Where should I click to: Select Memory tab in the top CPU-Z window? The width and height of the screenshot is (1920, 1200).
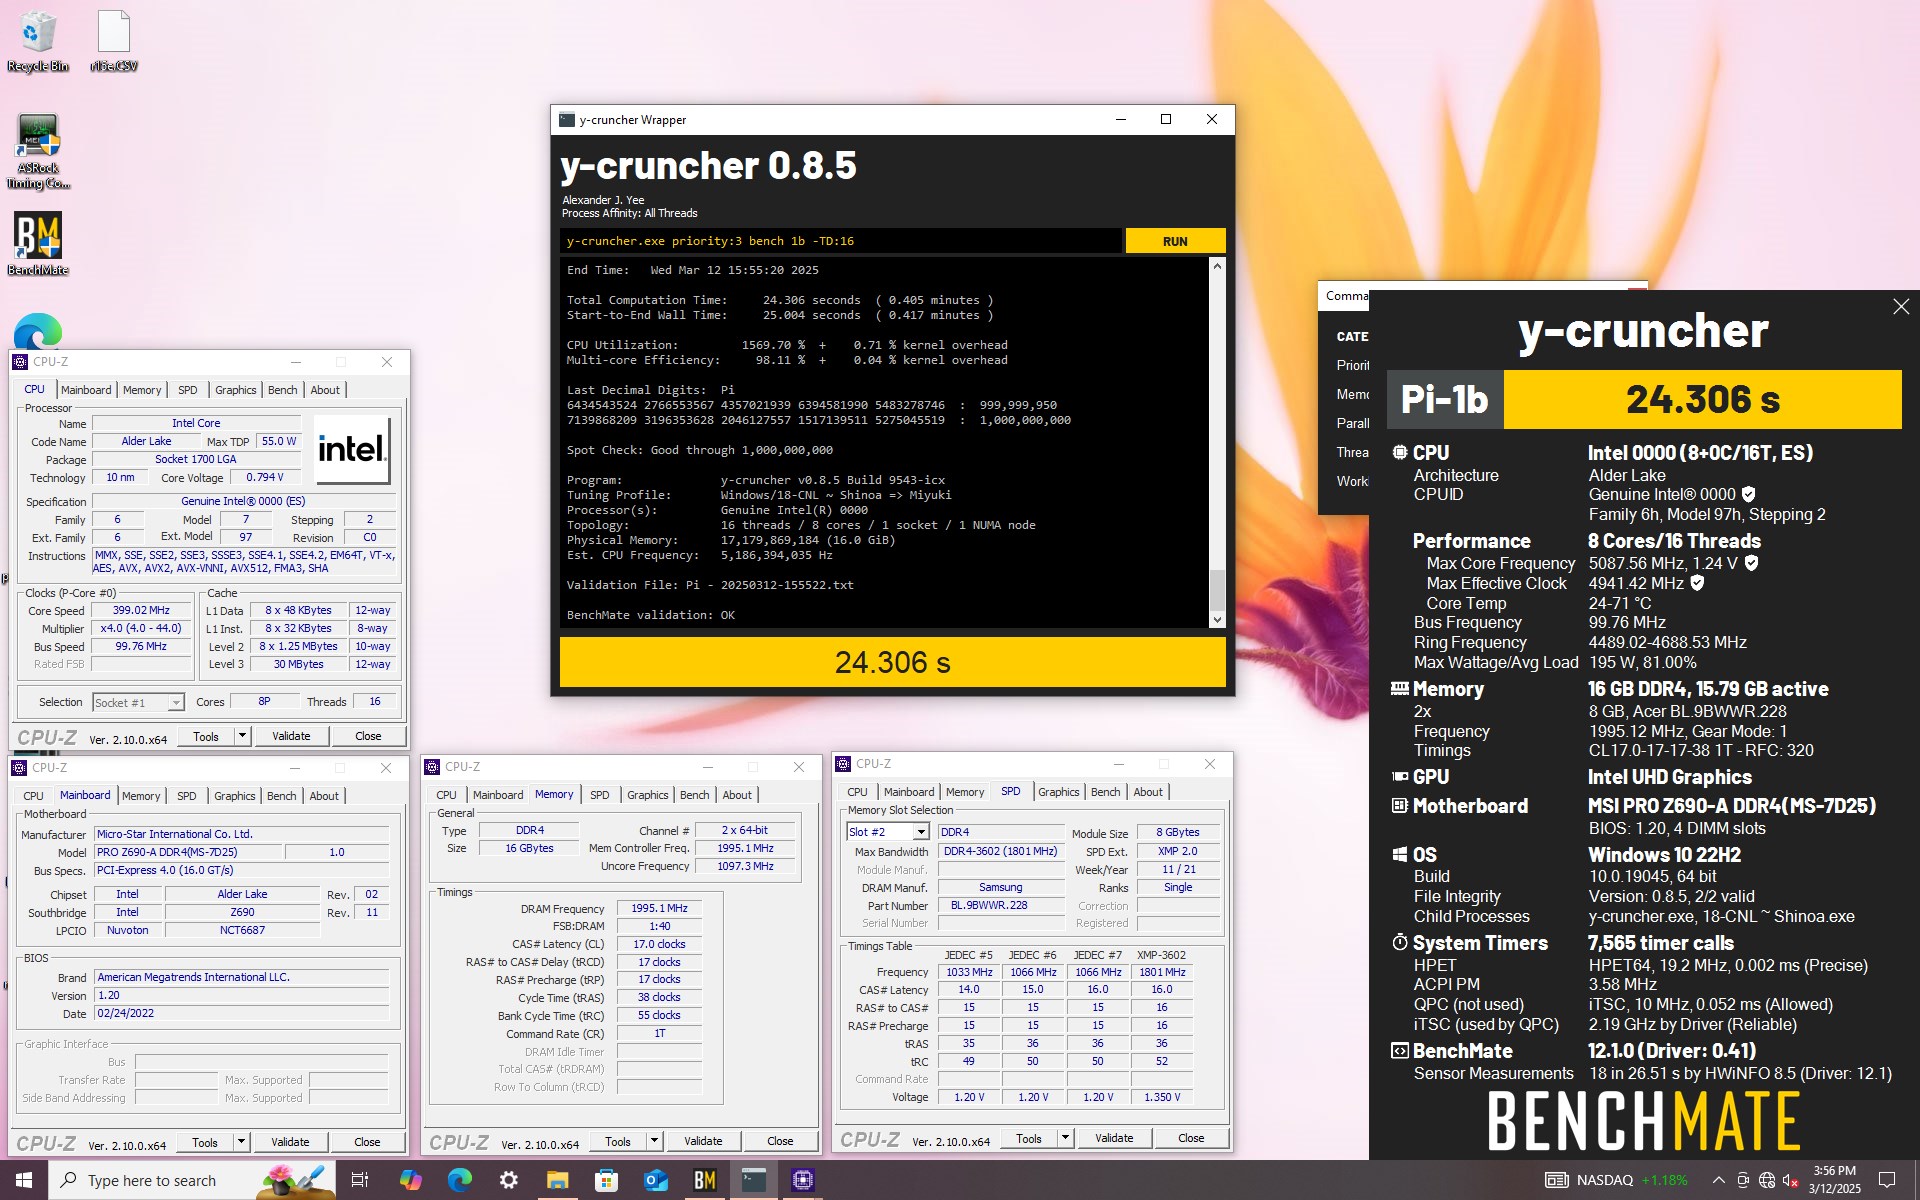tap(142, 390)
